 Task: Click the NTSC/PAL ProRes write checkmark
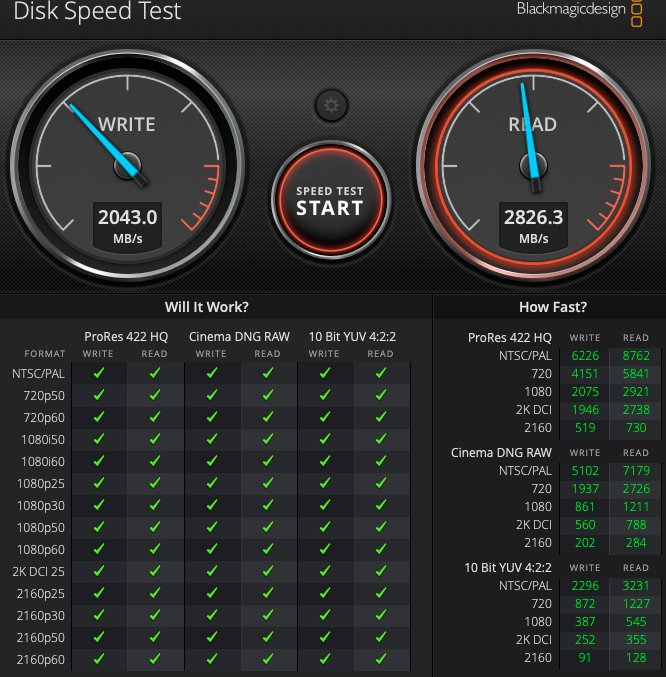99,373
